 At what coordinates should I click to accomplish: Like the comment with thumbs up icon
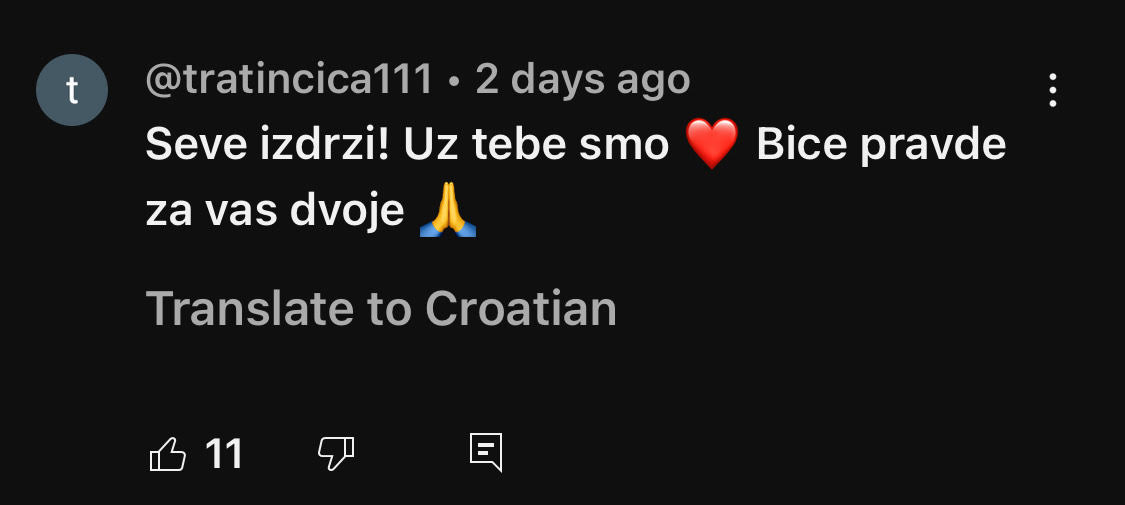[x=168, y=454]
